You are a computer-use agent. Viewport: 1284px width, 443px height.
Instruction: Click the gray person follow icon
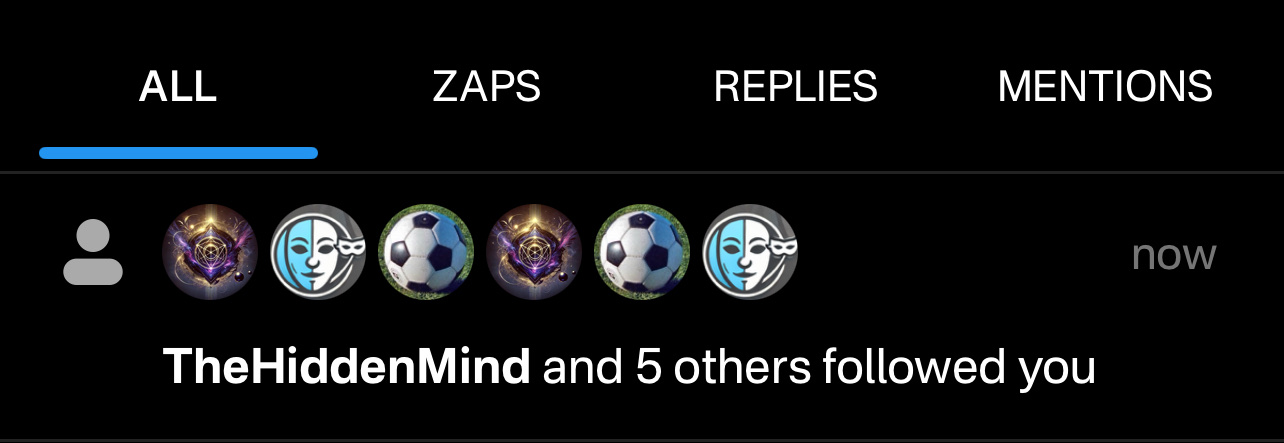93,254
